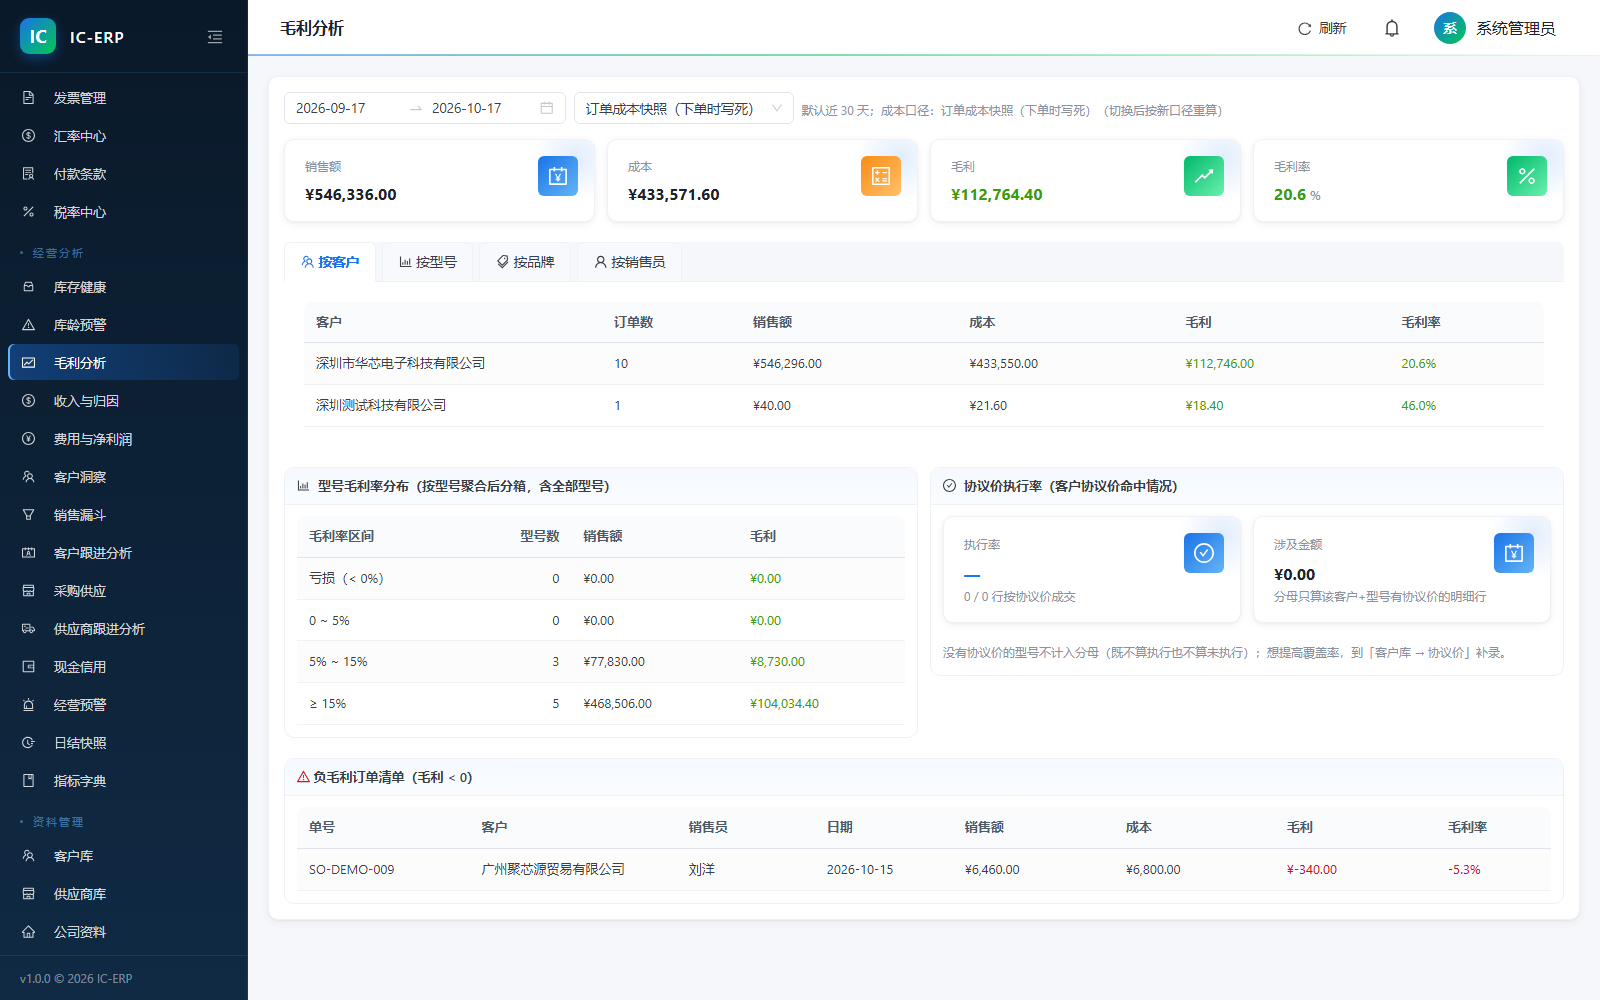Open 日结快照 page

pyautogui.click(x=123, y=743)
